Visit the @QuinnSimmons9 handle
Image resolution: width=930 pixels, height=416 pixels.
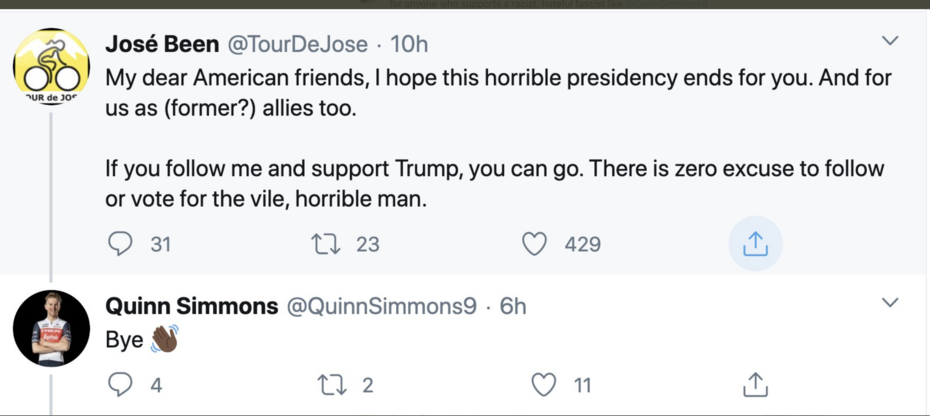point(382,306)
